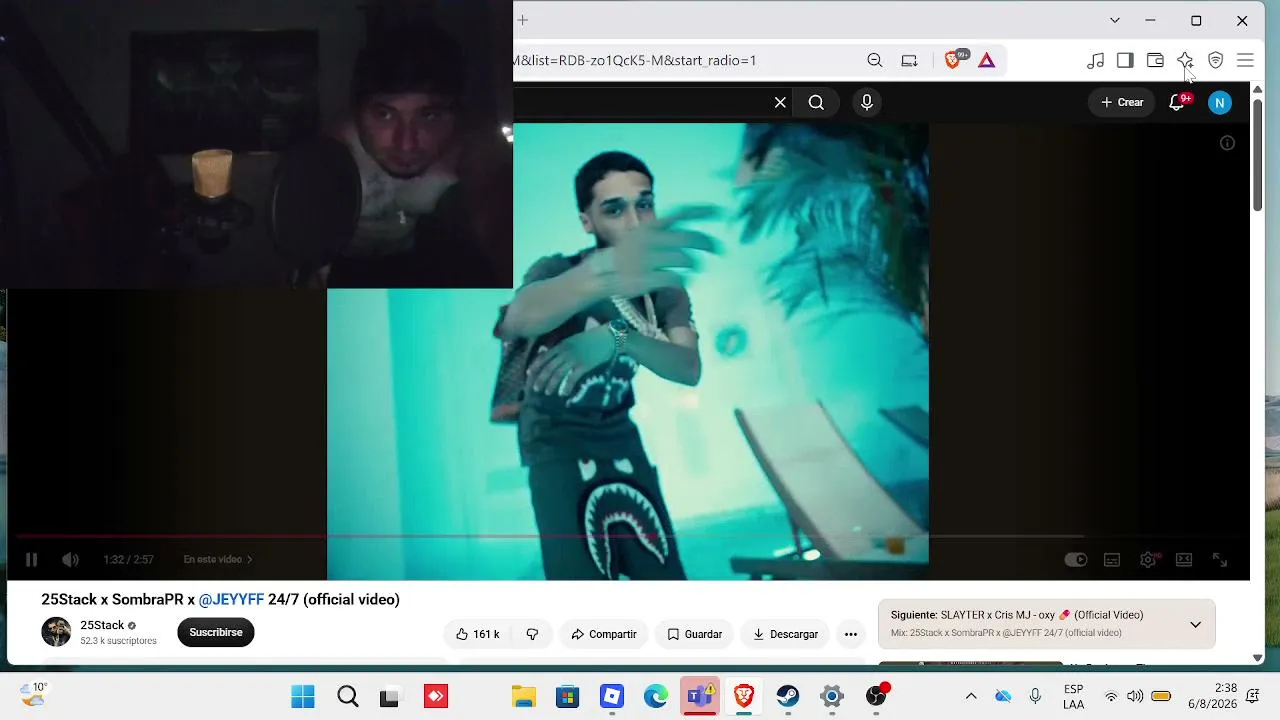Subscribe with the Suscribirse button
The height and width of the screenshot is (720, 1280).
coord(216,633)
